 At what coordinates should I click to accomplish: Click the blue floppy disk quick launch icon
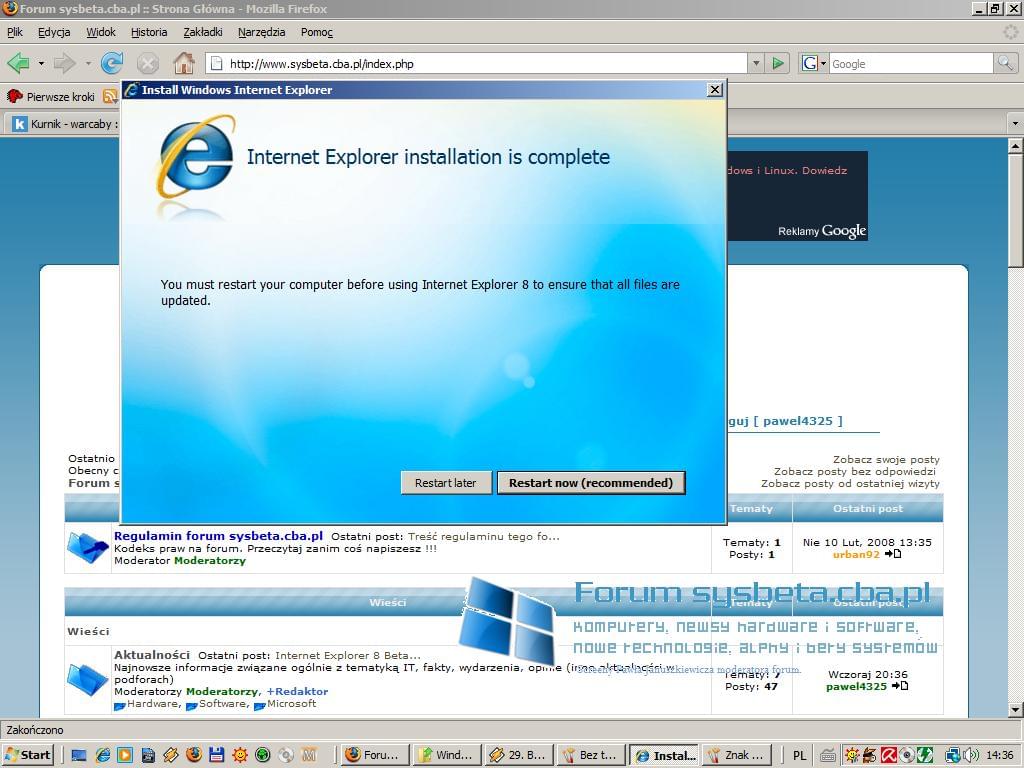[x=217, y=755]
